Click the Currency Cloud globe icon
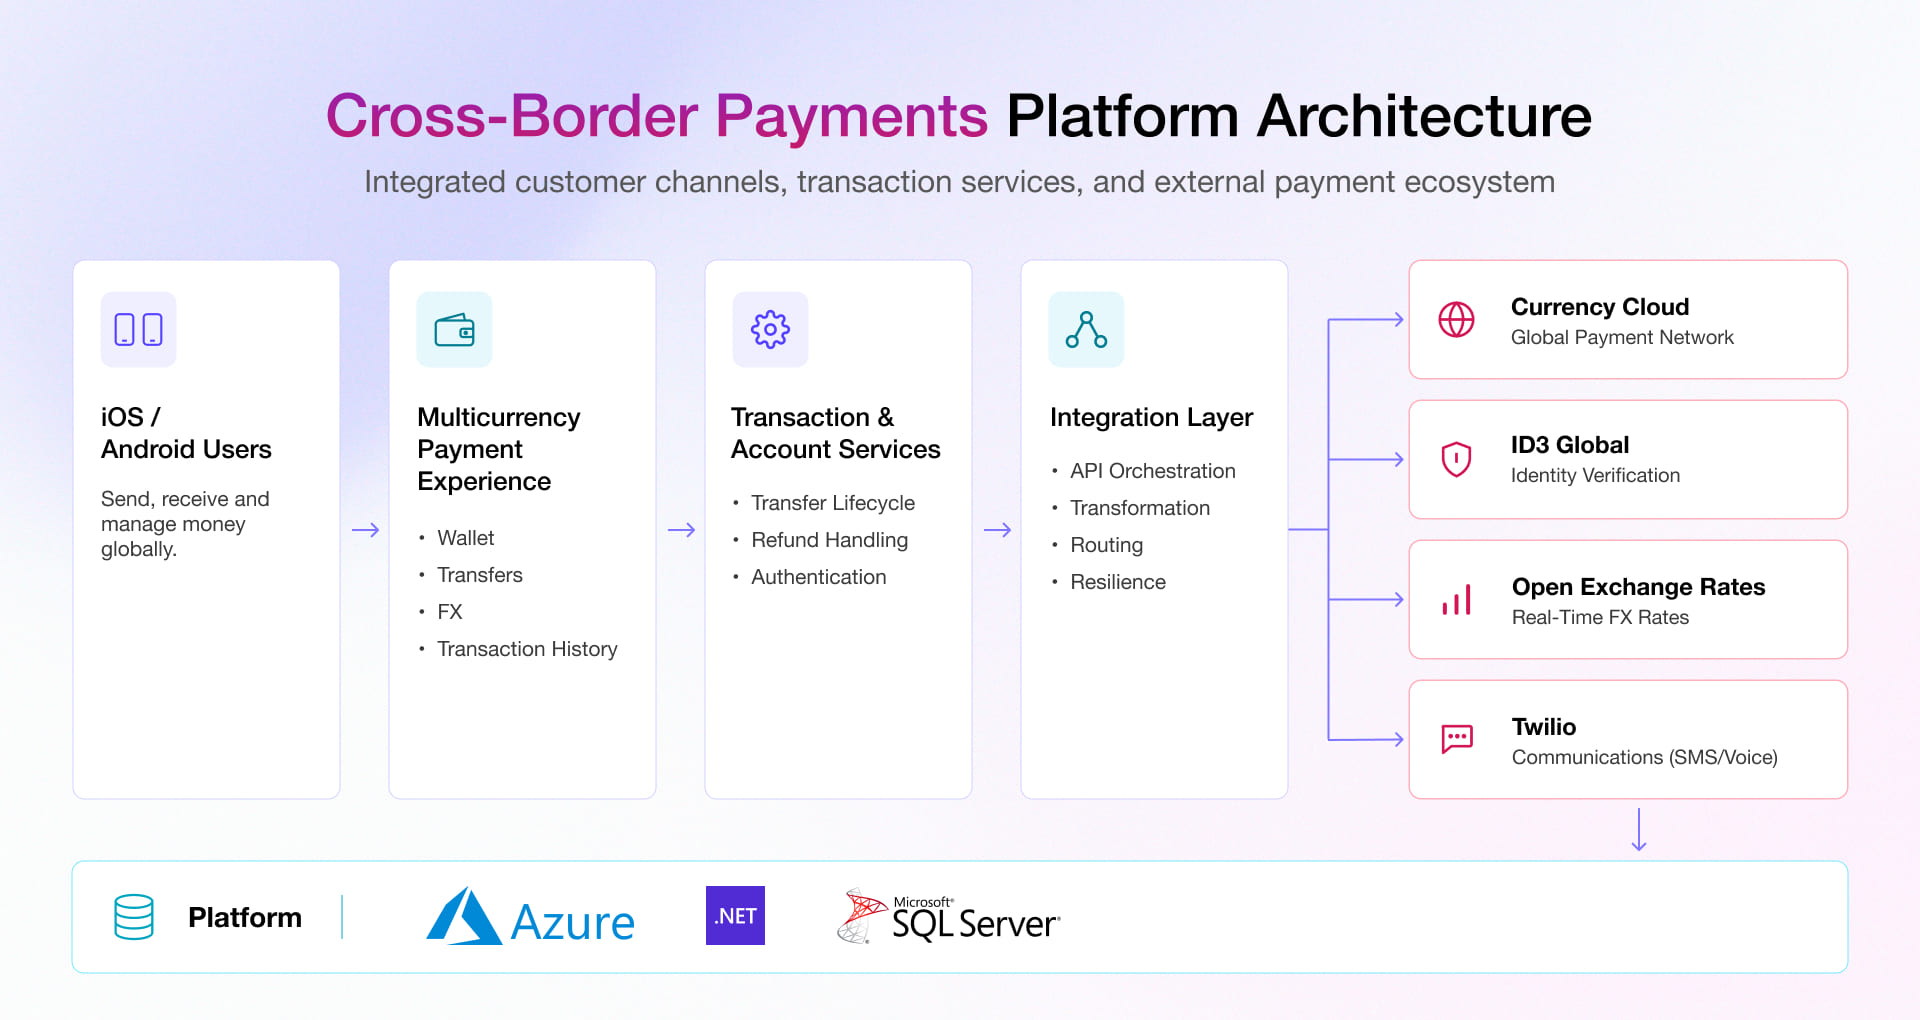 pyautogui.click(x=1456, y=320)
